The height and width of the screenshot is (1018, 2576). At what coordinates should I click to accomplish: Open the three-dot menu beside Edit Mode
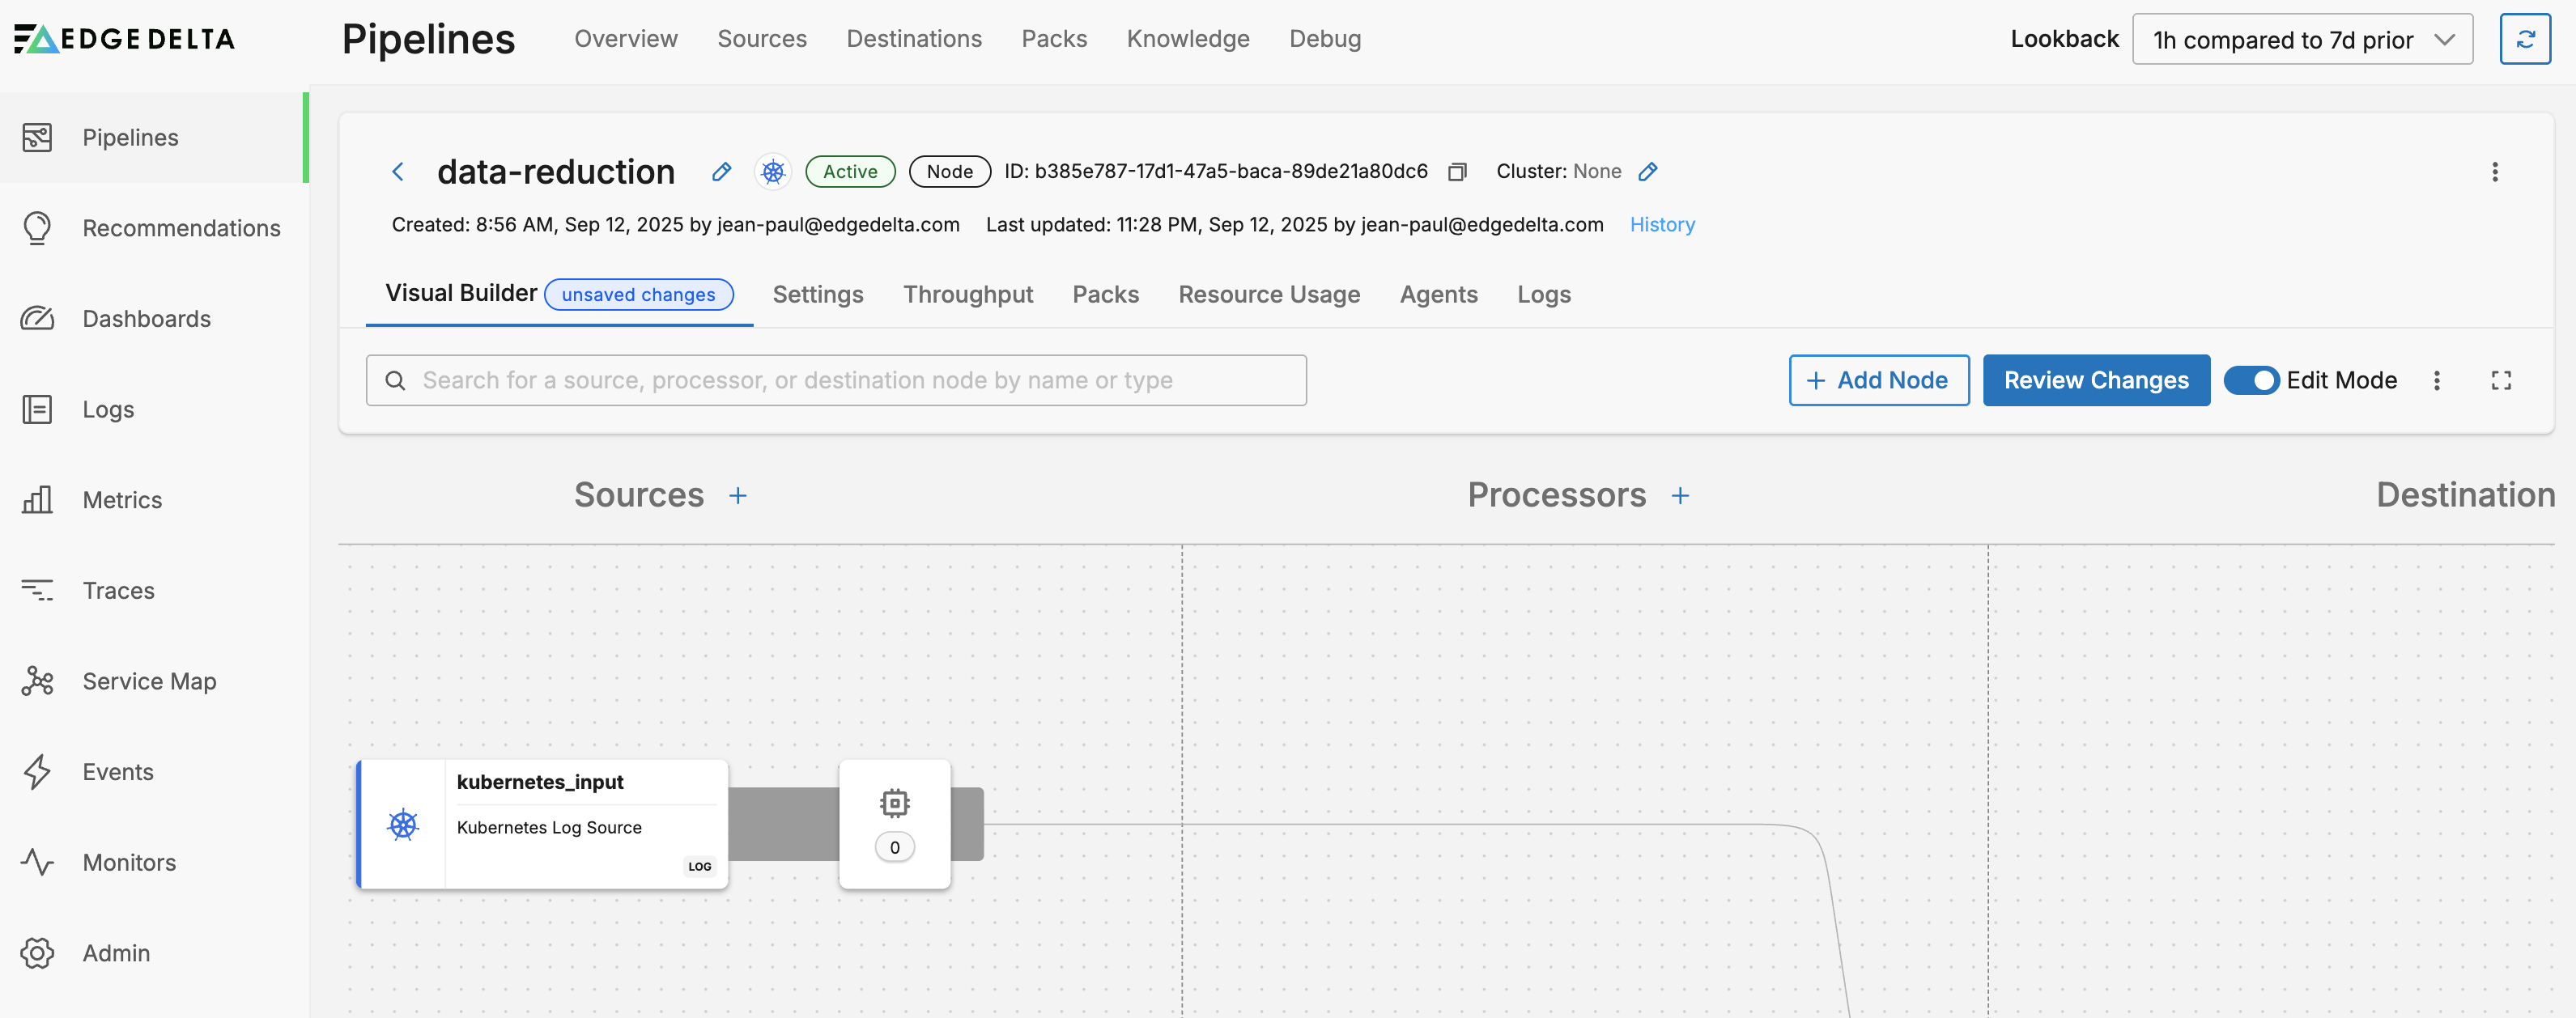[x=2436, y=380]
